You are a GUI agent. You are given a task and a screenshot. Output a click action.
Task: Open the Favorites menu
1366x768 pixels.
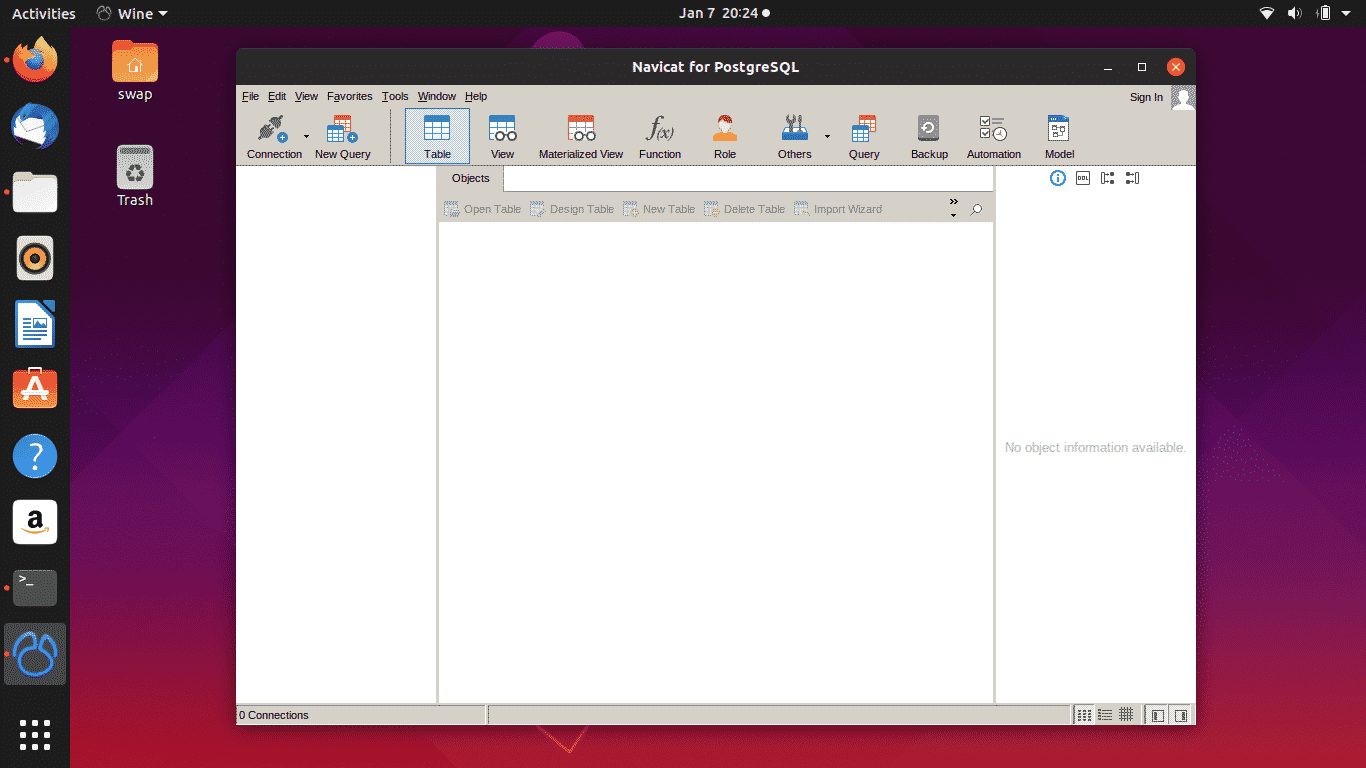[349, 96]
